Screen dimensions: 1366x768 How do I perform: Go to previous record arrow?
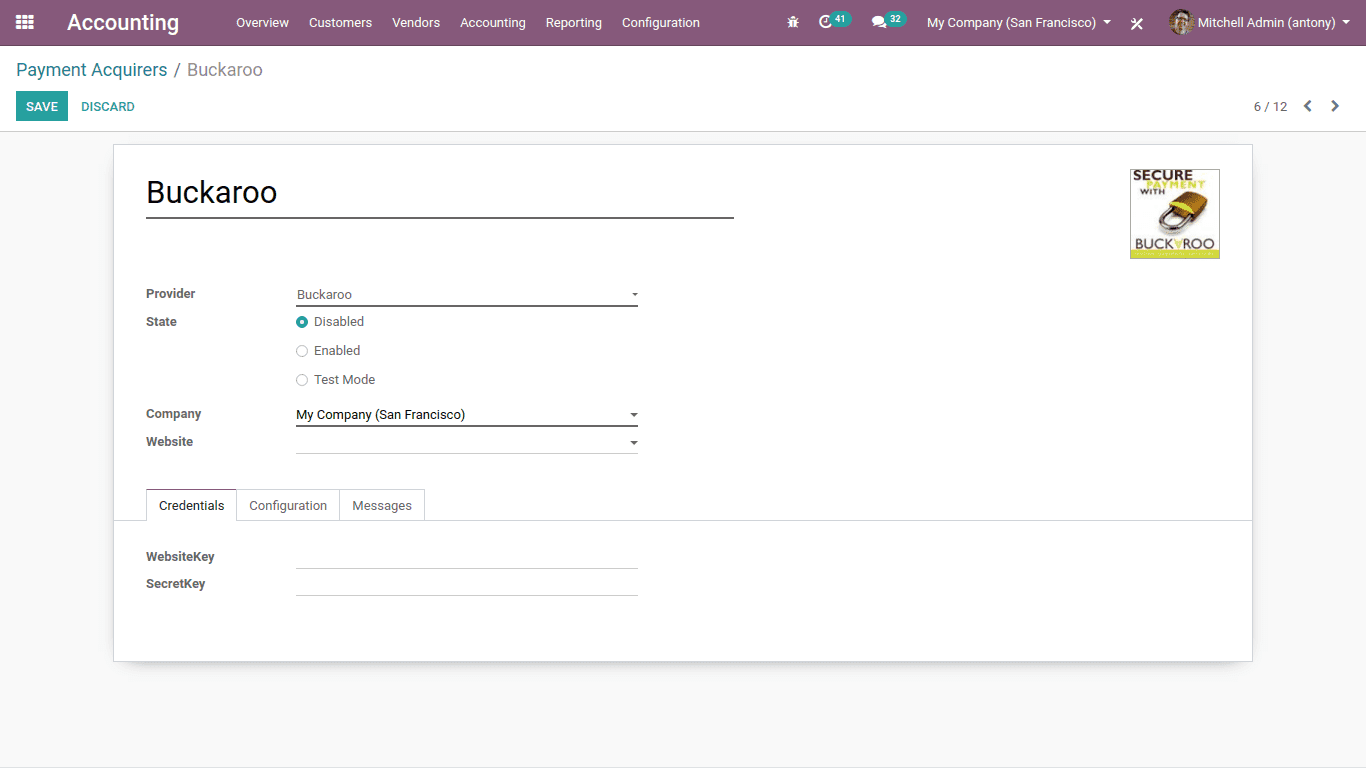1307,106
